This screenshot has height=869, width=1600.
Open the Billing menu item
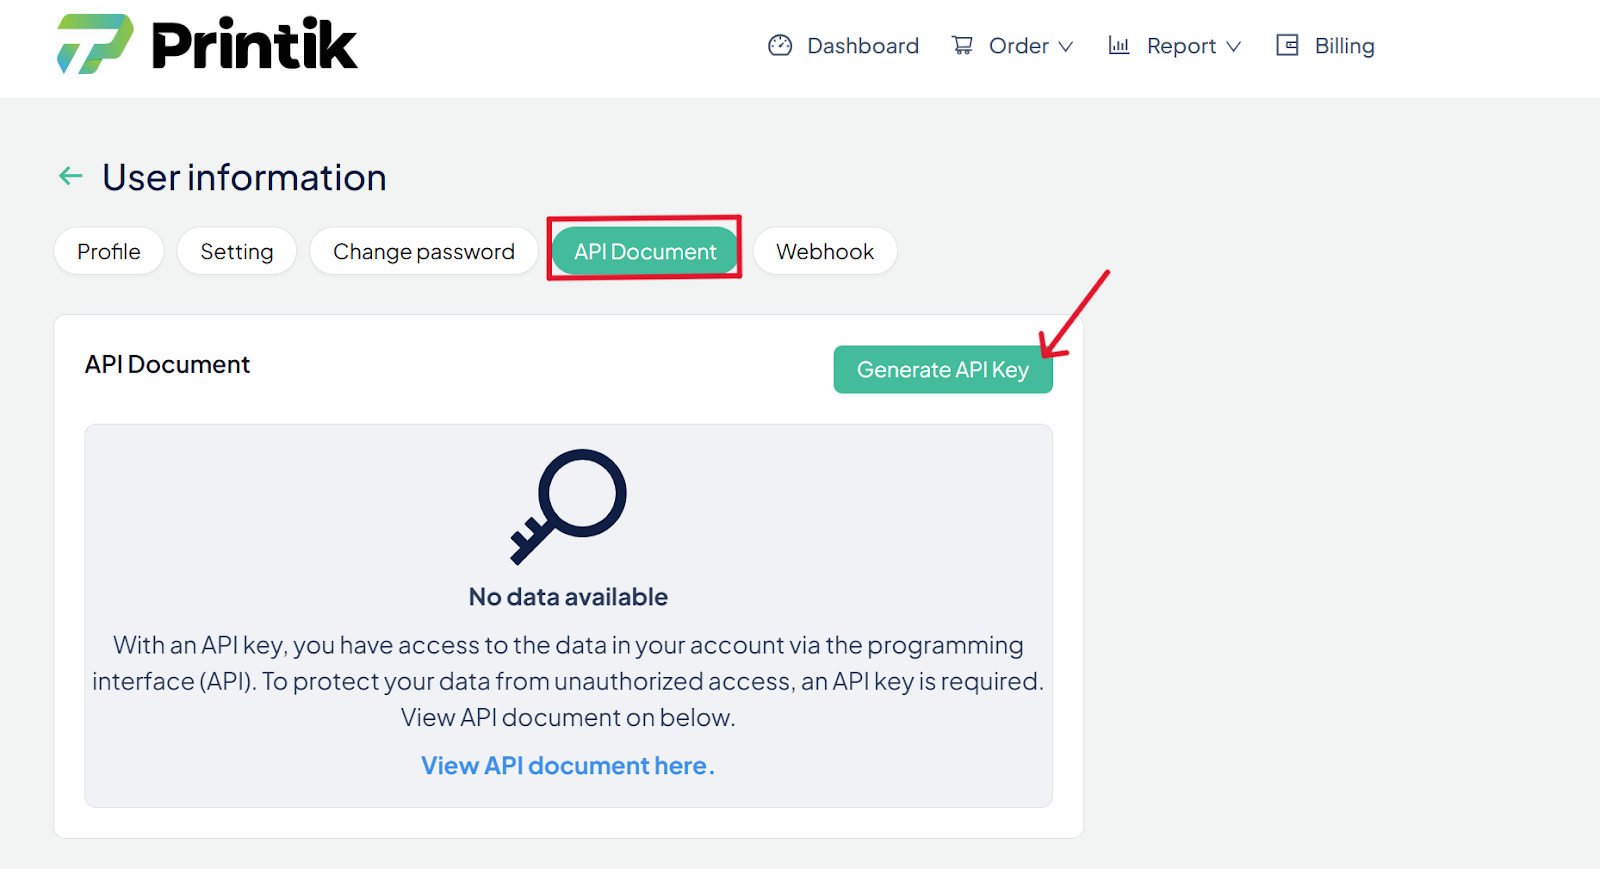click(x=1344, y=46)
